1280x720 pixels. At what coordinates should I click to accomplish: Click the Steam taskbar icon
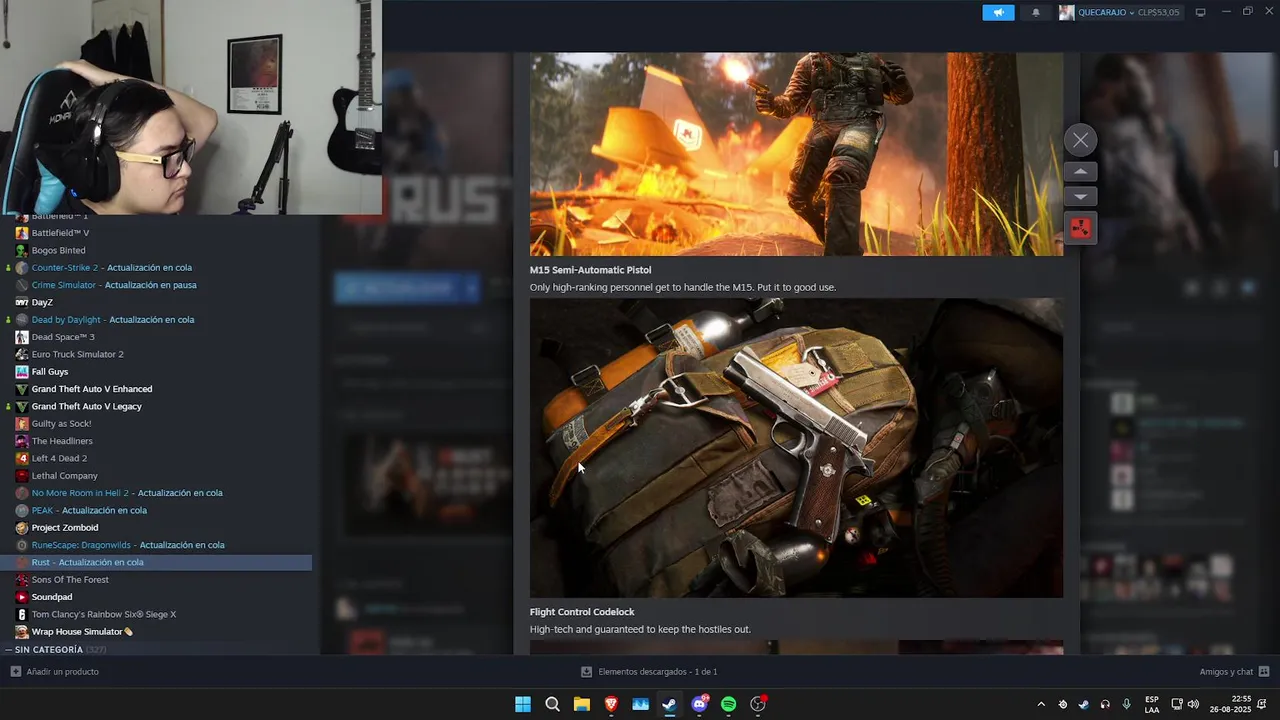pos(669,704)
